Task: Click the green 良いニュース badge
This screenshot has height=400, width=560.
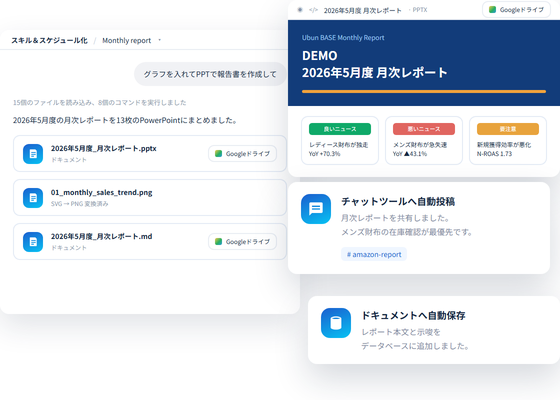Action: click(x=340, y=129)
